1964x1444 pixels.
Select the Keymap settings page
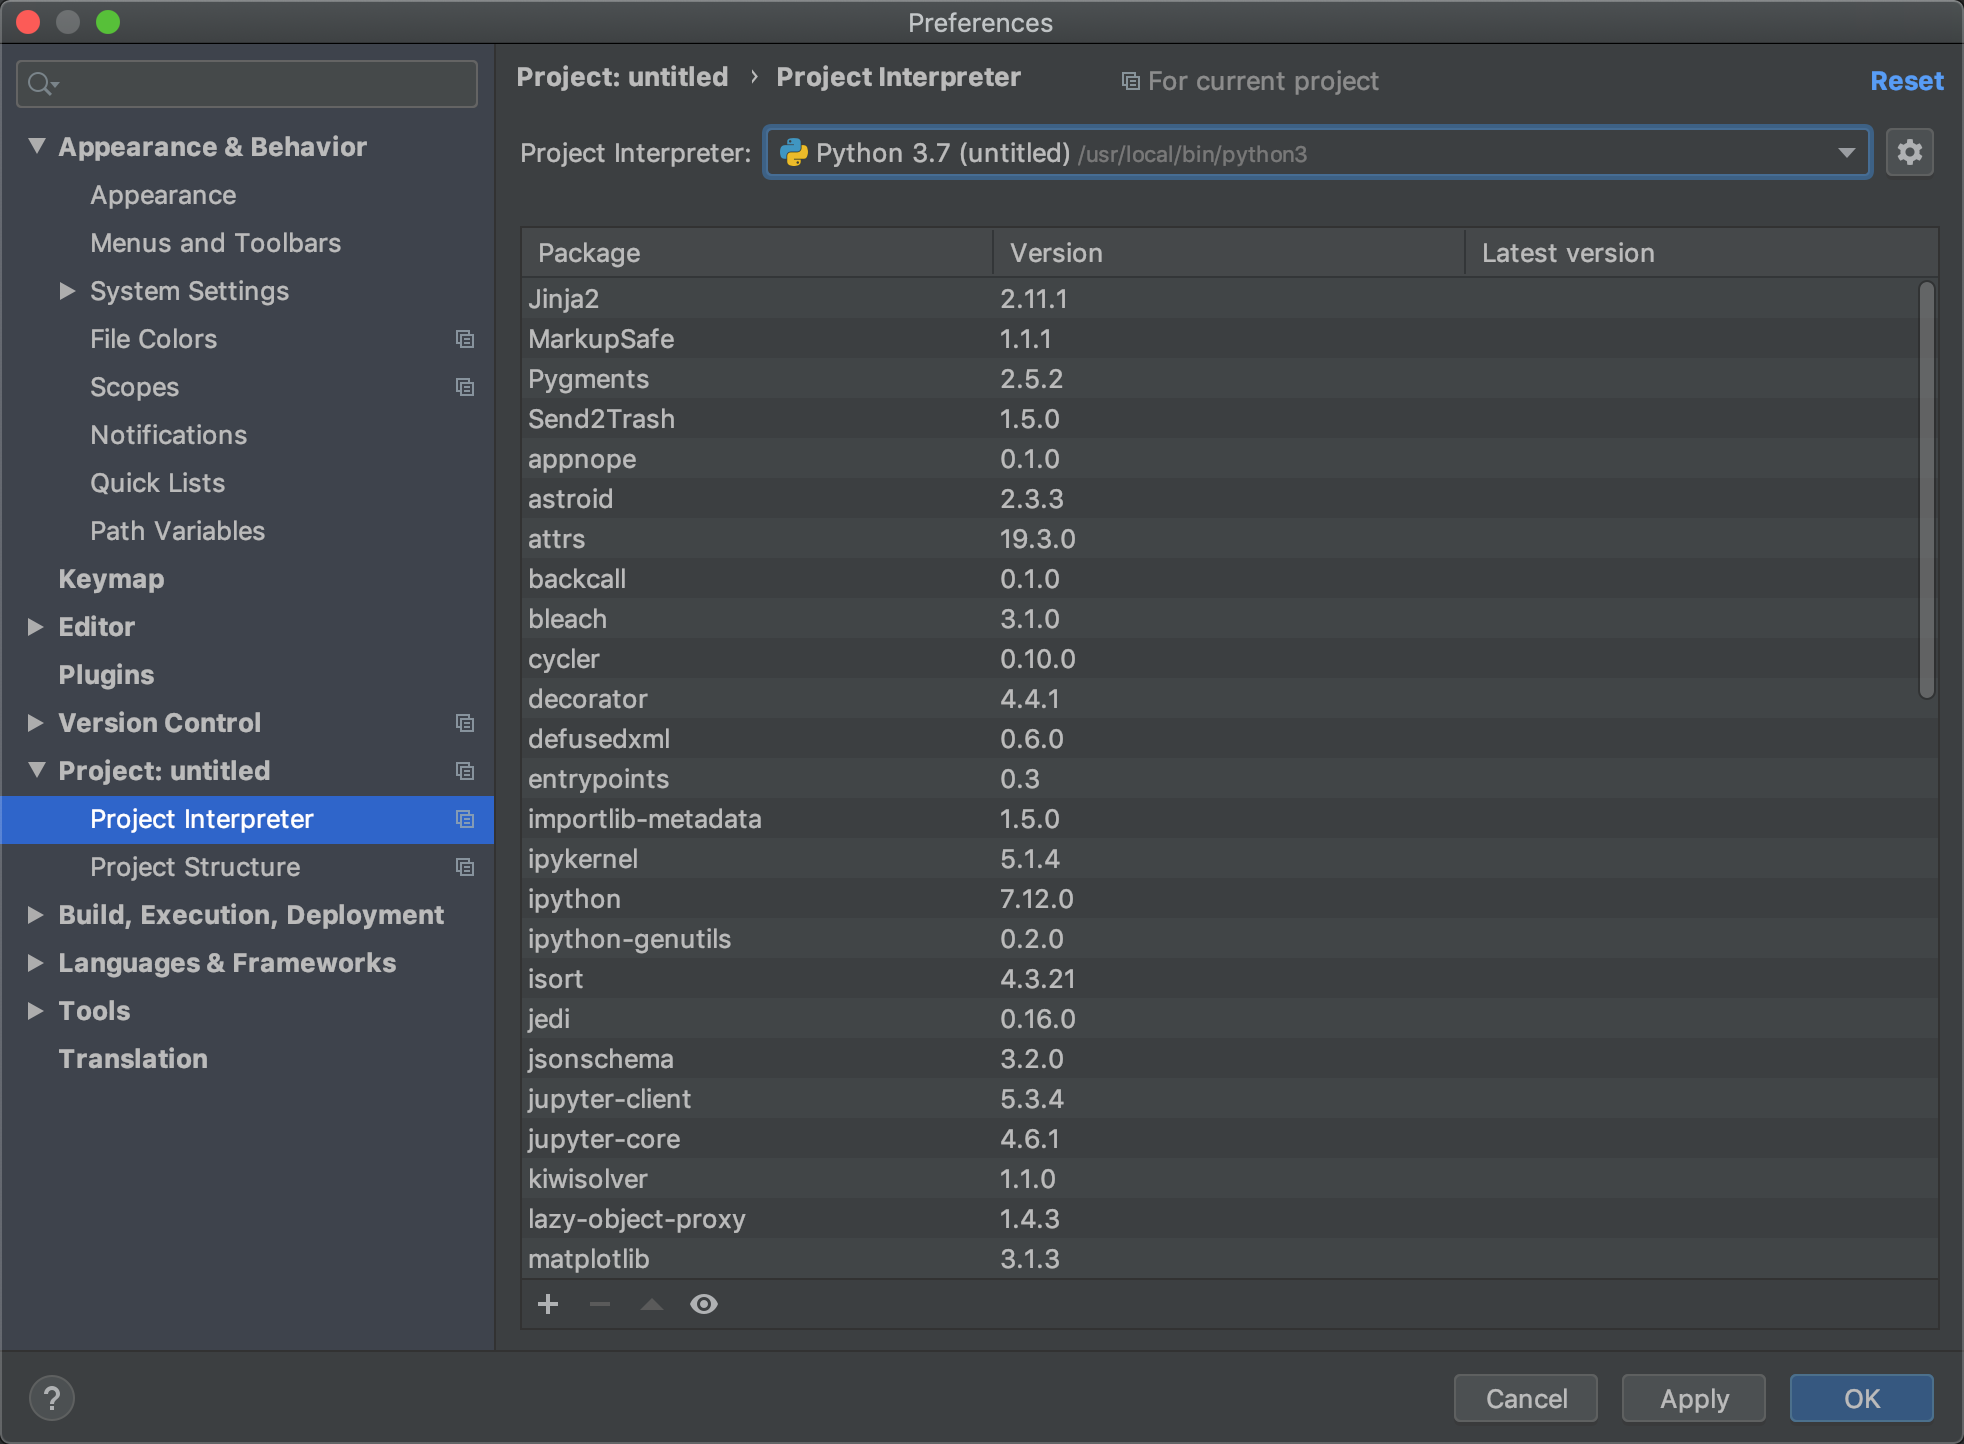pos(111,579)
